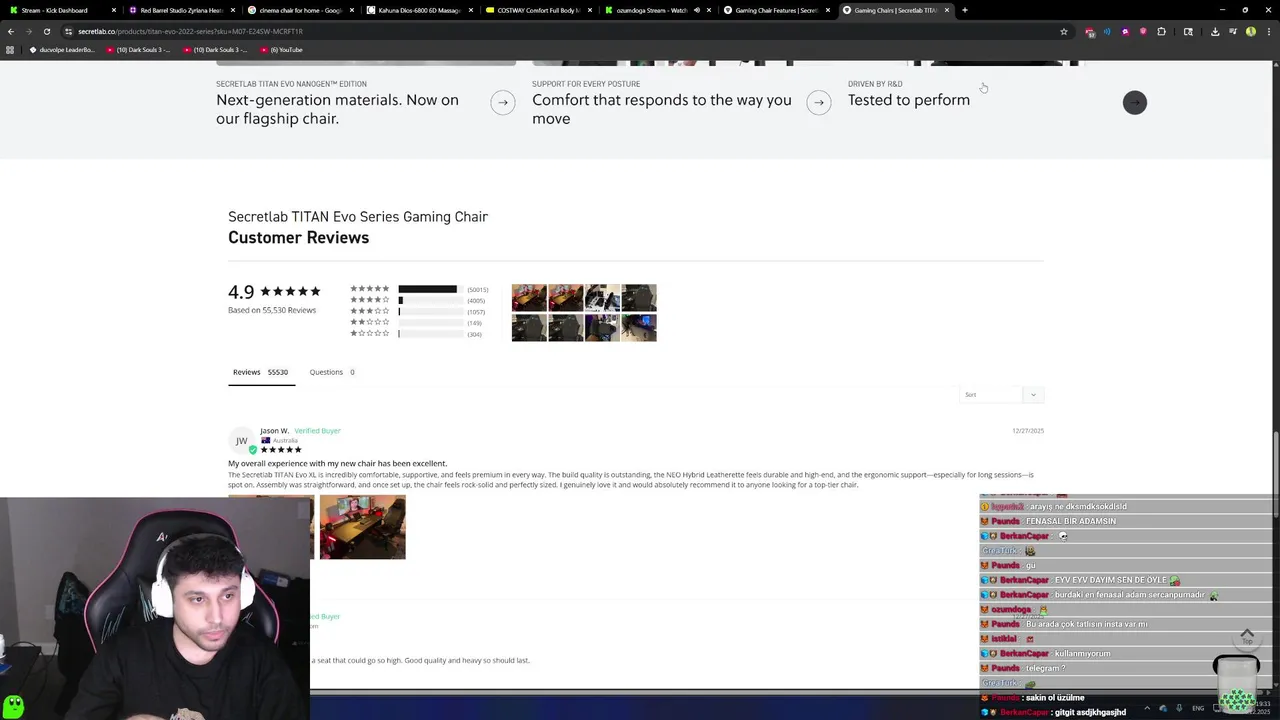Go back with the browser back arrow
1280x720 pixels.
(x=11, y=31)
